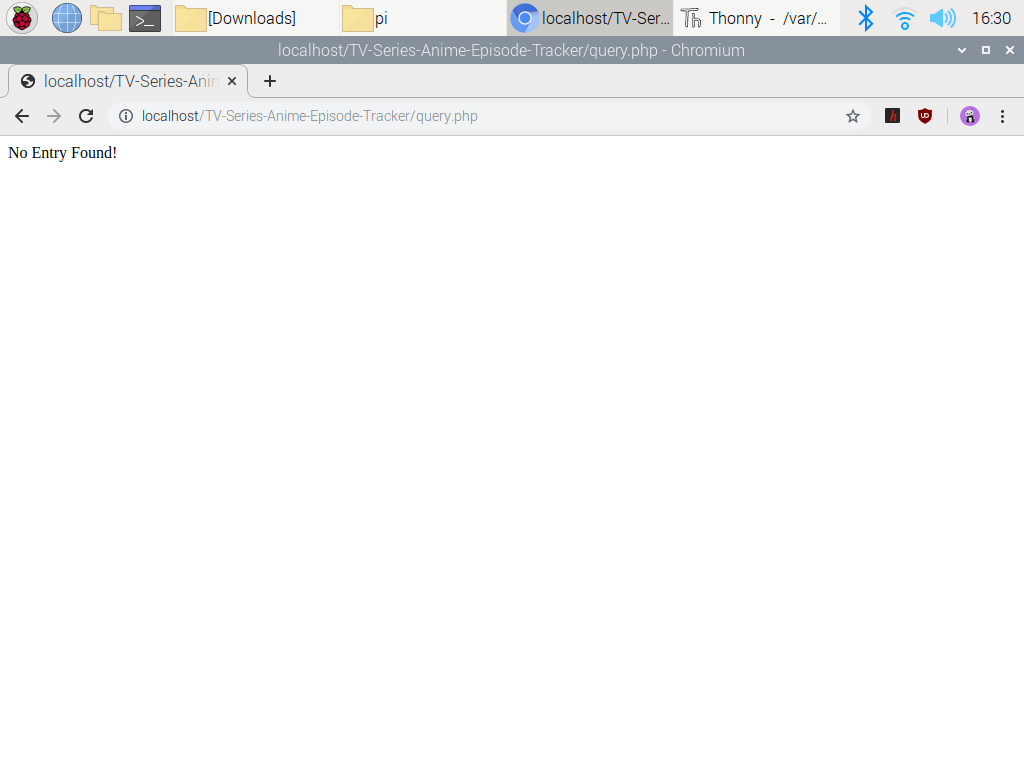
Task: View site information for localhost
Action: click(126, 116)
